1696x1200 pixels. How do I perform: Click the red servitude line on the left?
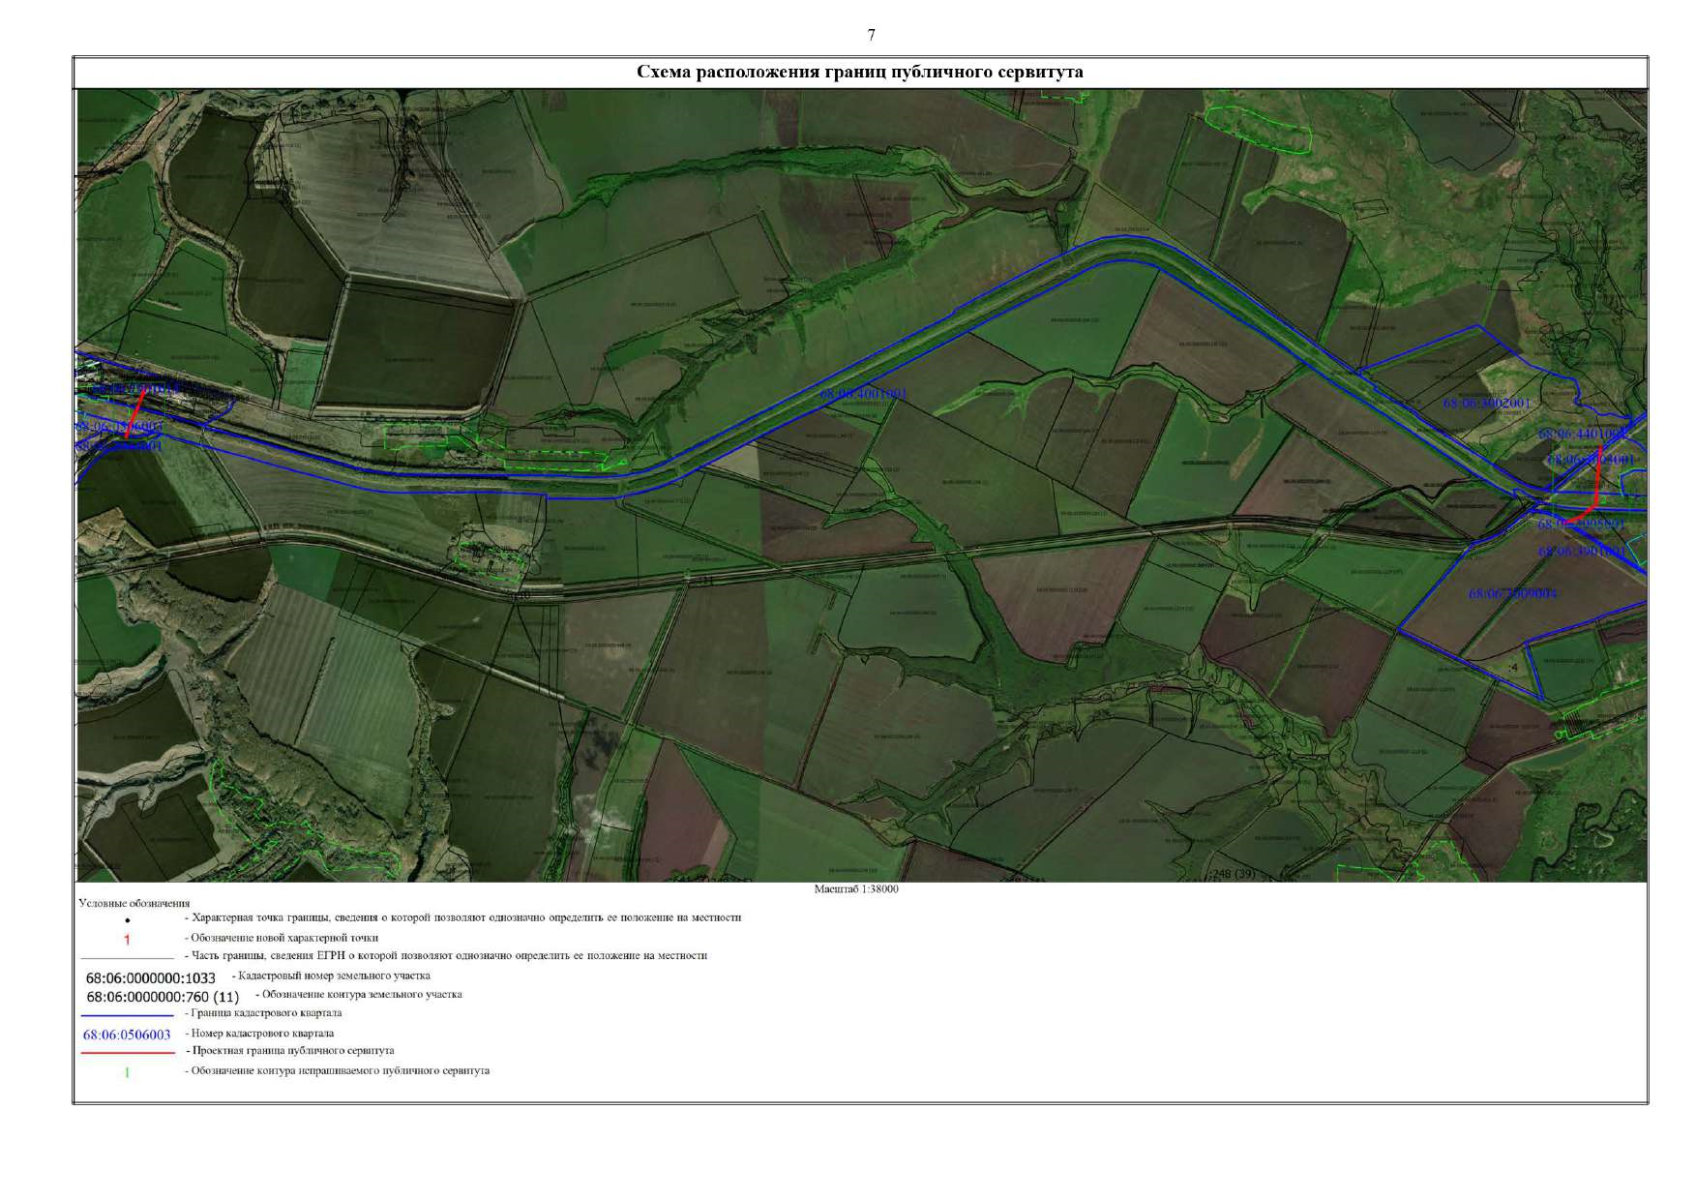click(136, 412)
